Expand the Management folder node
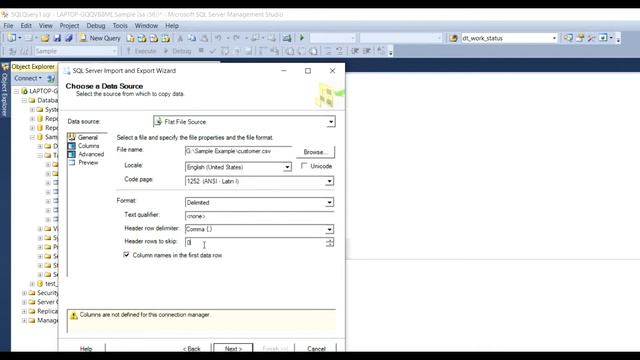640x360 pixels. coord(24,320)
